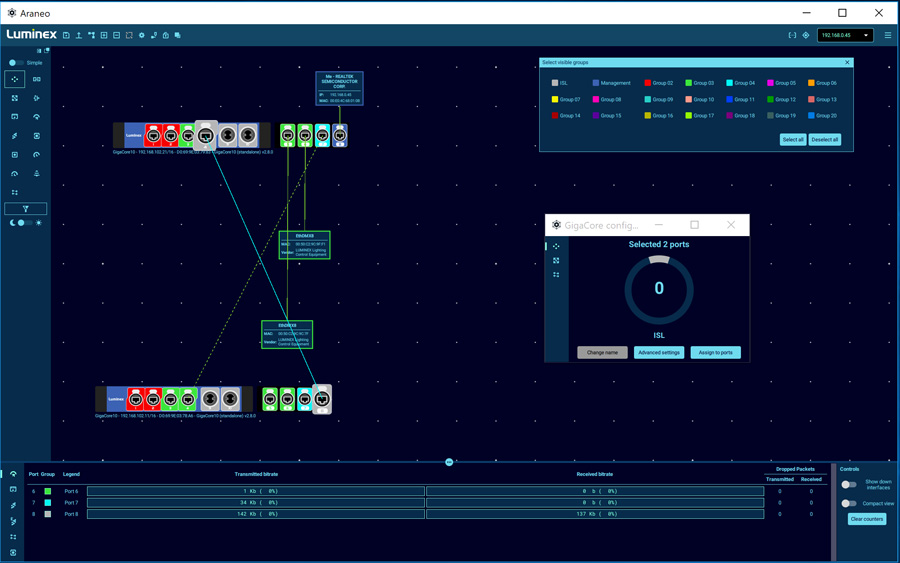Click the bottom panel collapse handle
This screenshot has height=563, width=900.
[449, 462]
